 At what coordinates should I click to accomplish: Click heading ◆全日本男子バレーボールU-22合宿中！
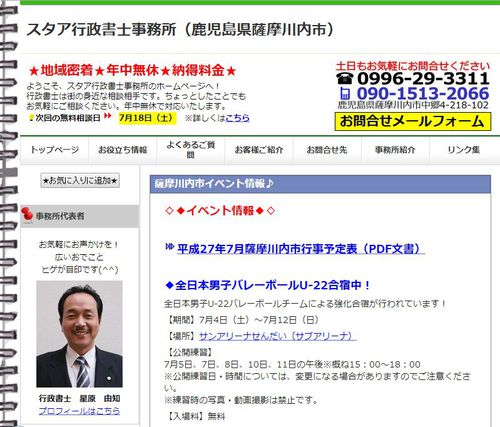(268, 285)
